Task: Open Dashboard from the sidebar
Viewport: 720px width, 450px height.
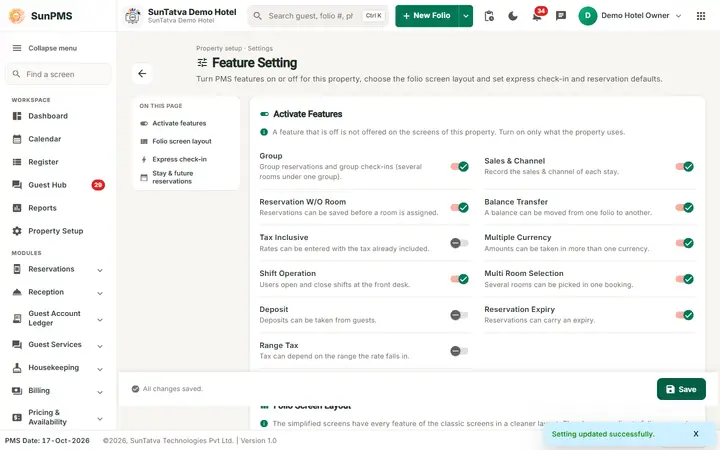Action: click(x=58, y=116)
